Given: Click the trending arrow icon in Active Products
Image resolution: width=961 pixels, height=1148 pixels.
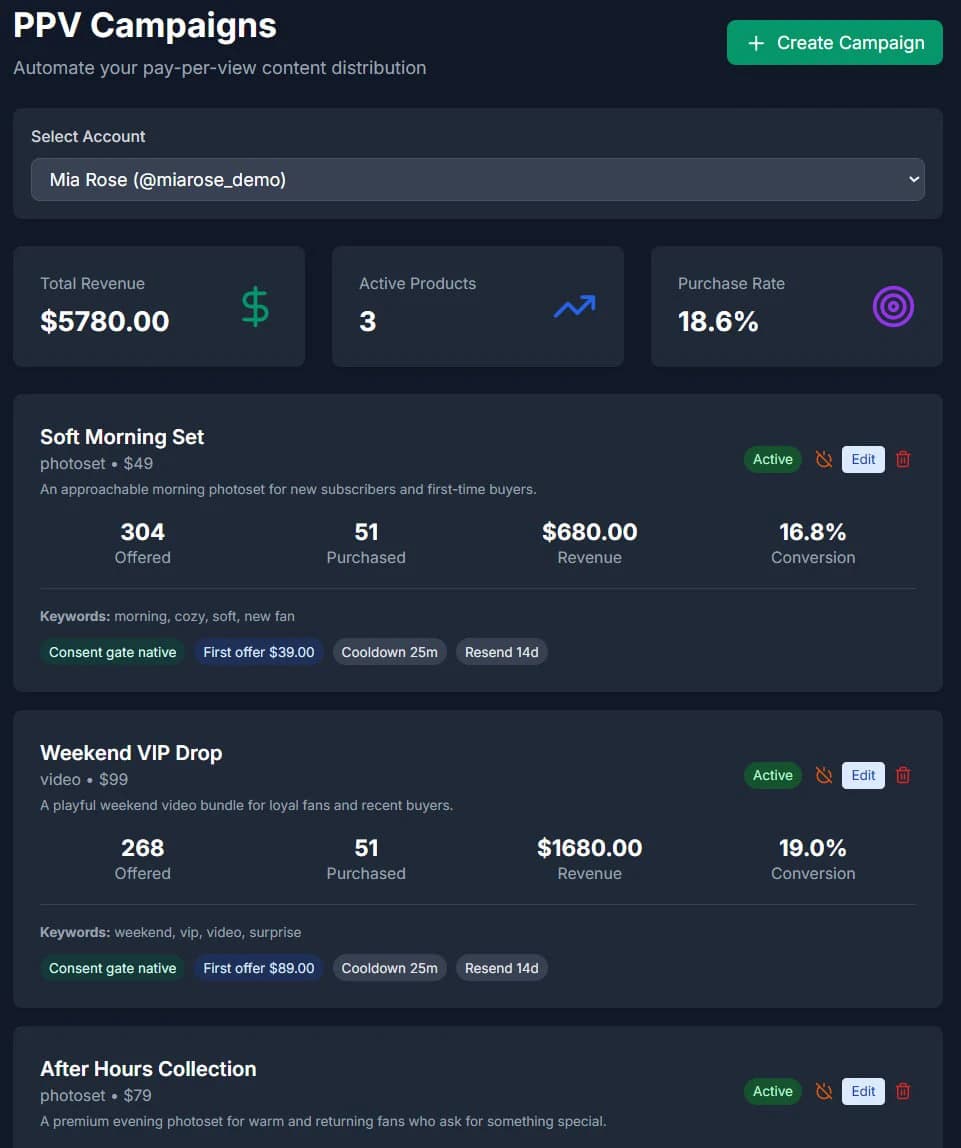Looking at the screenshot, I should point(575,306).
